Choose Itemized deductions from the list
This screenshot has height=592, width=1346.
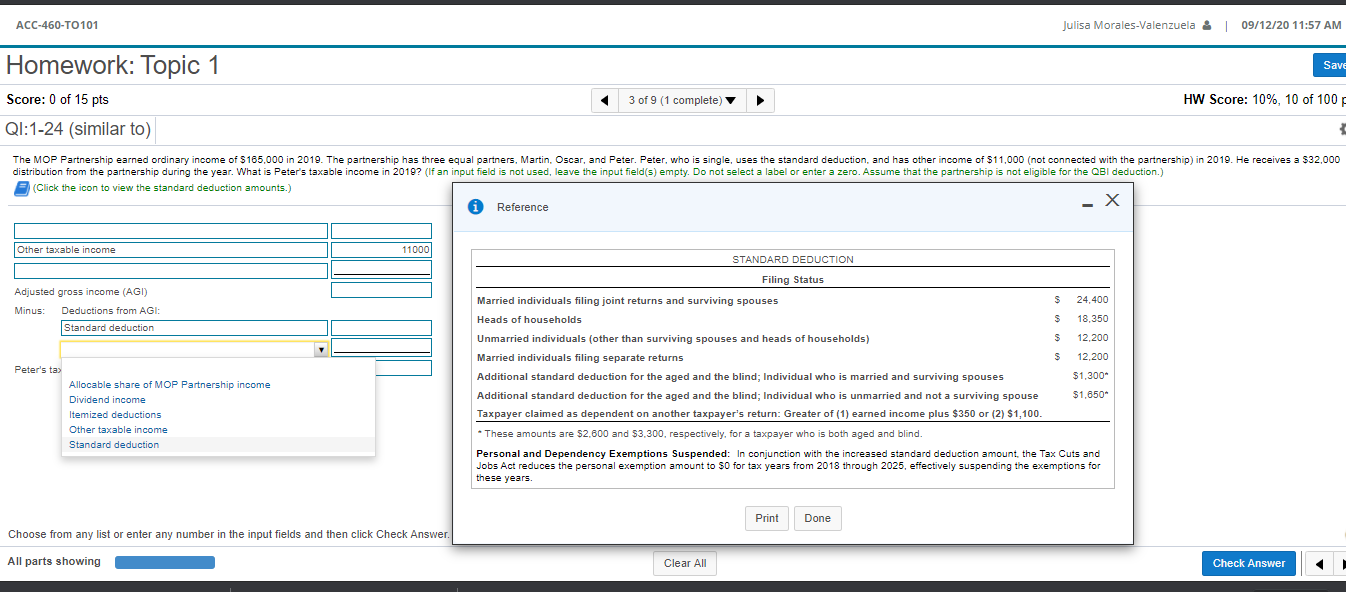(115, 415)
